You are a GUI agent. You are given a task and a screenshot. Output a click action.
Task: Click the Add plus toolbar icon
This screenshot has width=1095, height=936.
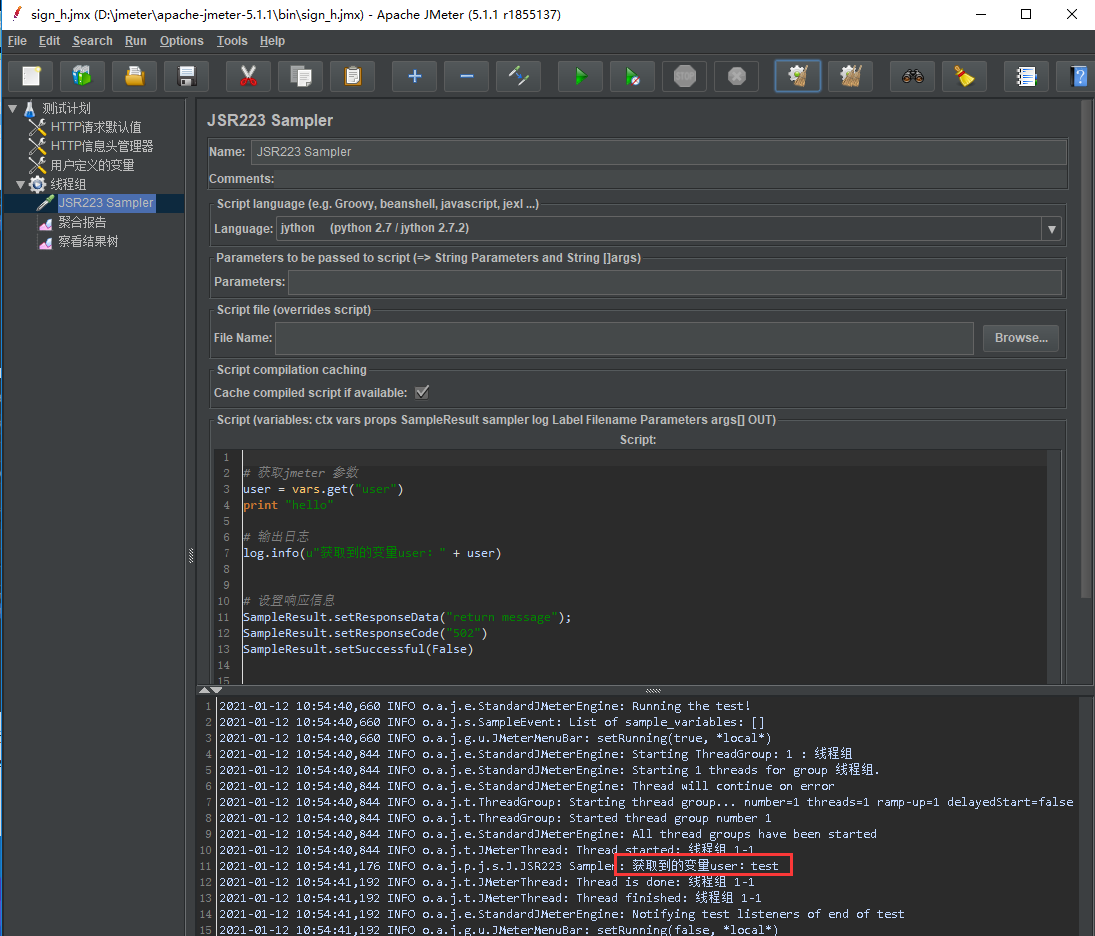coord(414,76)
